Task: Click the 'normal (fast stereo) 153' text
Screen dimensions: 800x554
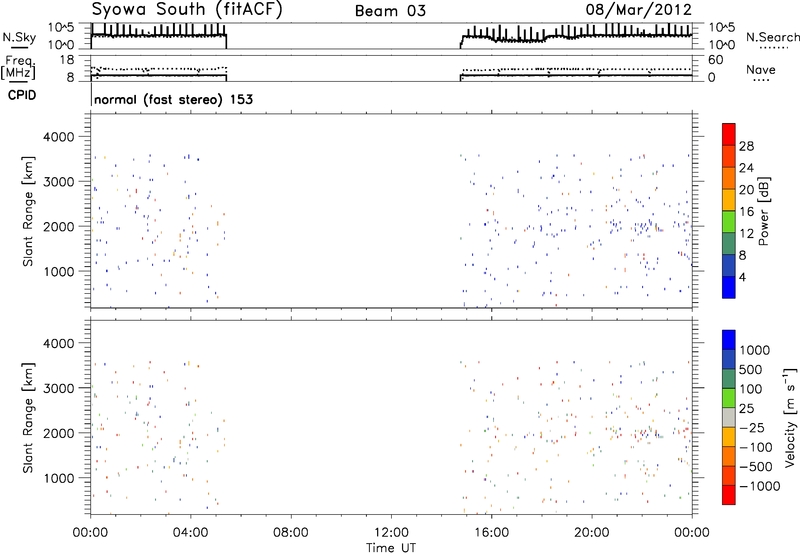Action: pyautogui.click(x=173, y=99)
